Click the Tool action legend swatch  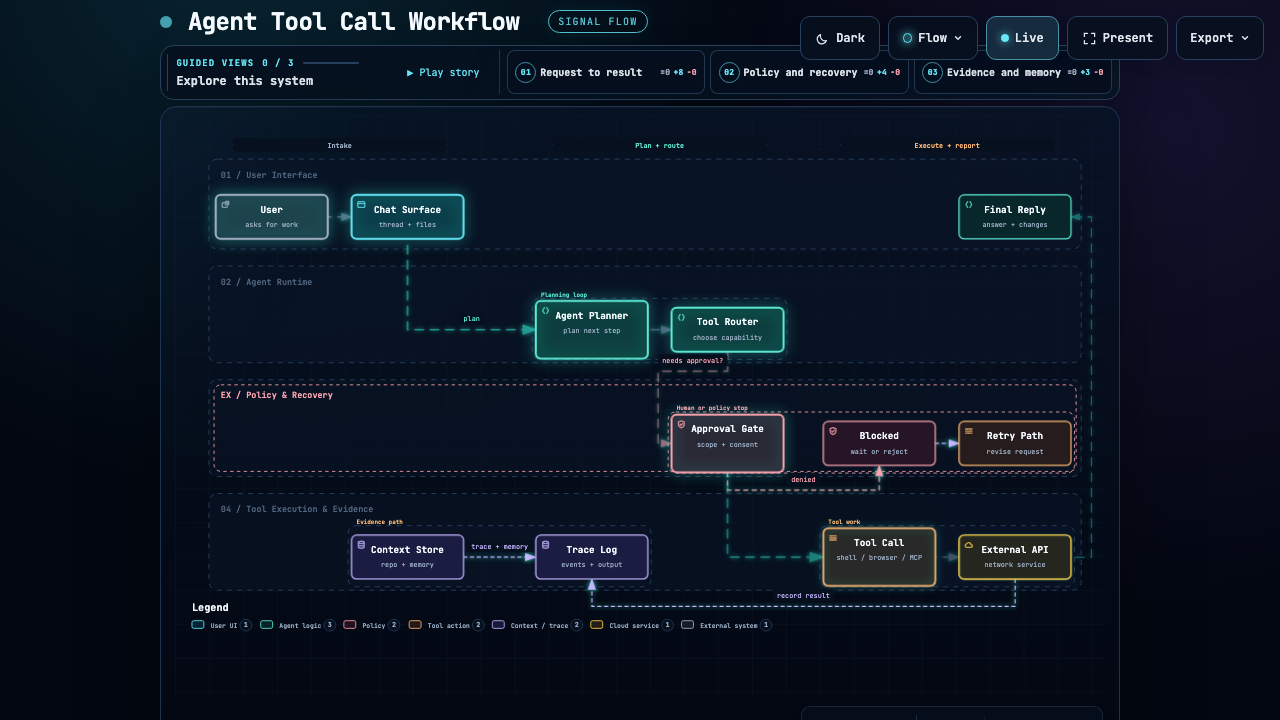(415, 625)
